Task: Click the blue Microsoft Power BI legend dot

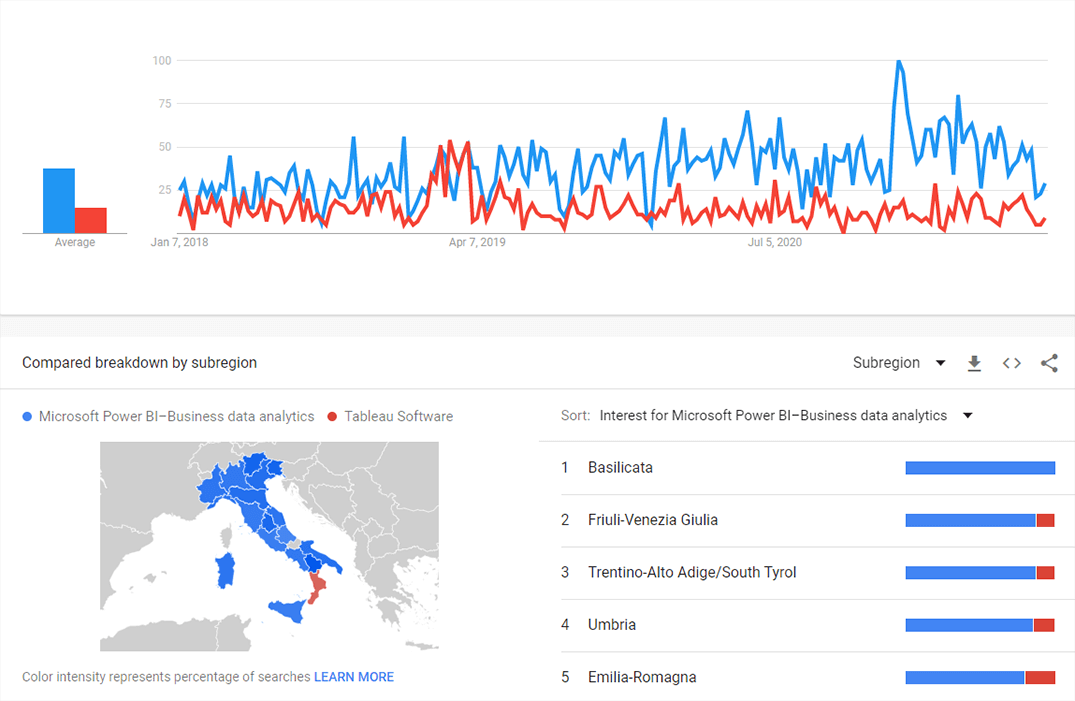Action: tap(28, 417)
